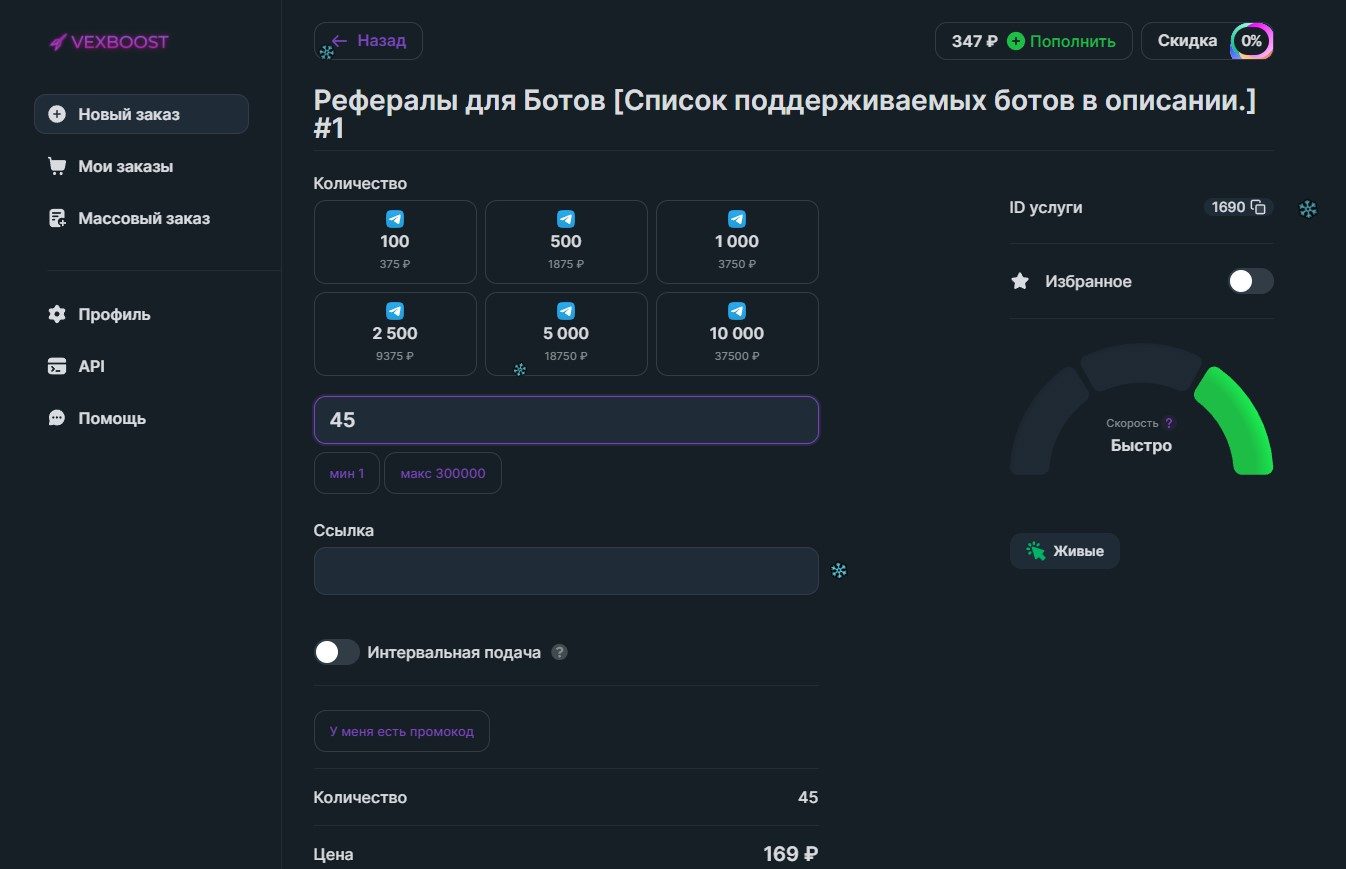Click У меня есть промокод button
The image size is (1346, 869).
tap(401, 731)
